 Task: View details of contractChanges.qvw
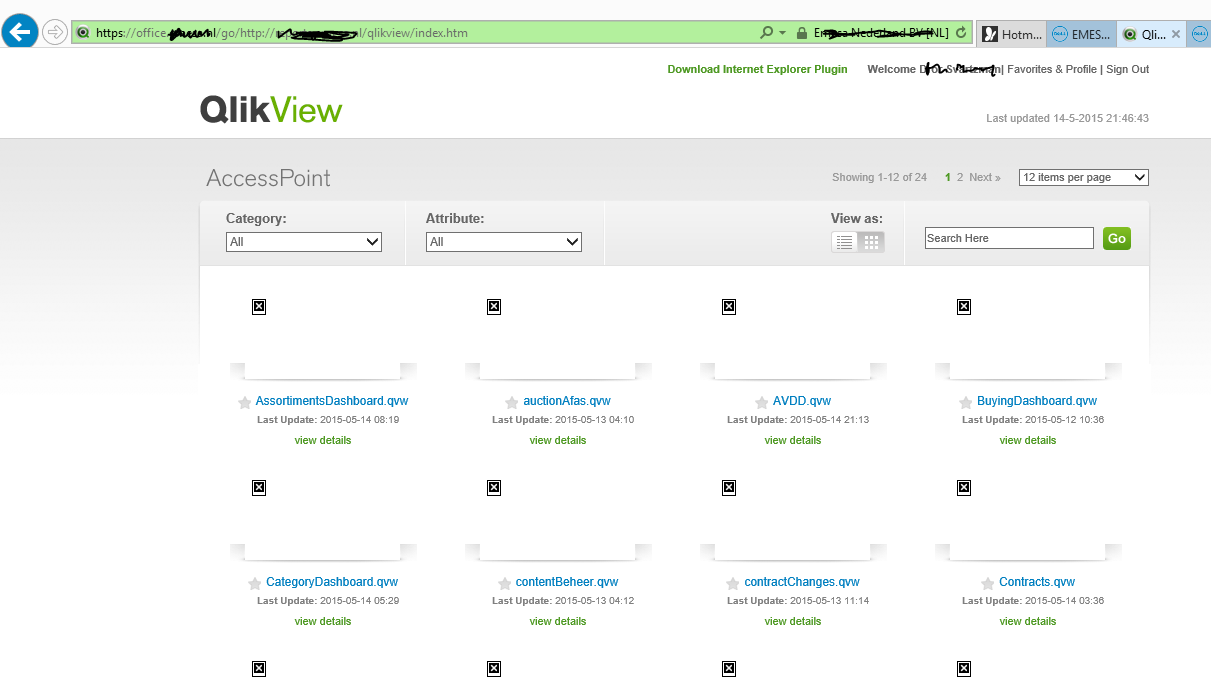(793, 621)
